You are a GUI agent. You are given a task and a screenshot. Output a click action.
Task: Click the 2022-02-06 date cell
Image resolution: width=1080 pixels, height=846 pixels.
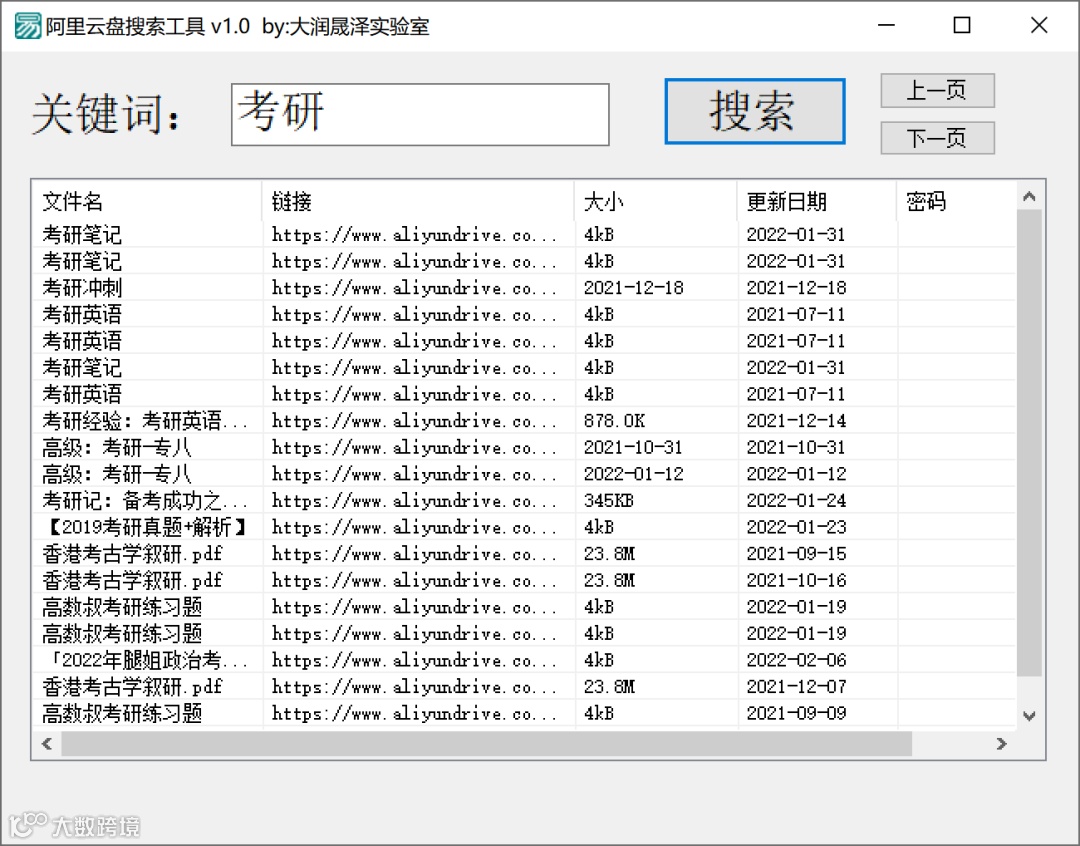pyautogui.click(x=796, y=661)
